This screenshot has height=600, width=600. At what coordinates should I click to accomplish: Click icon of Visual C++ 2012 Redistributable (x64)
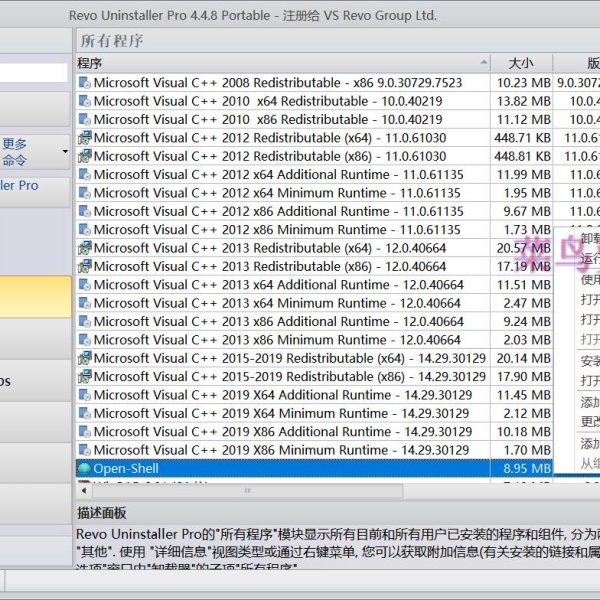click(85, 138)
